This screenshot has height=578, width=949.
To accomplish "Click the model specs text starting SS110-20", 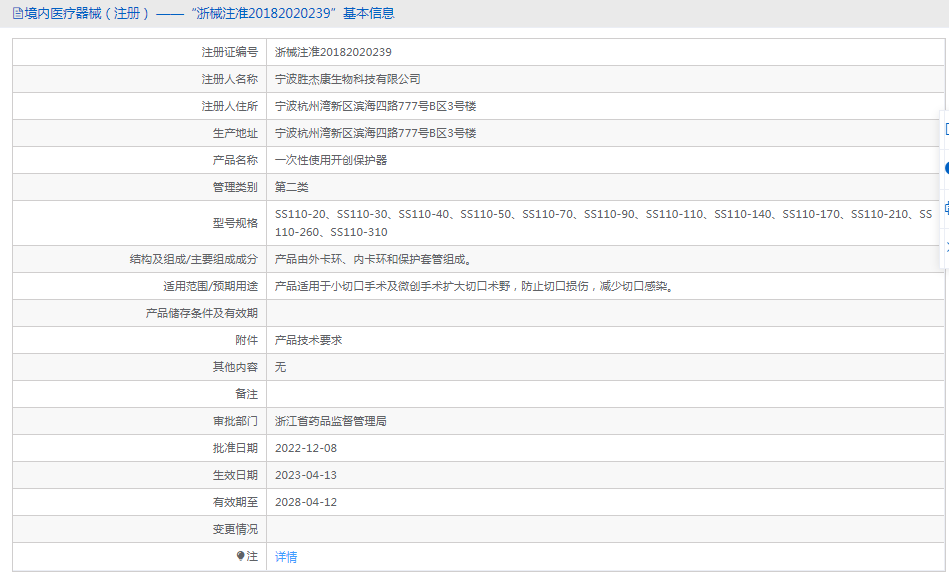I will click(603, 223).
